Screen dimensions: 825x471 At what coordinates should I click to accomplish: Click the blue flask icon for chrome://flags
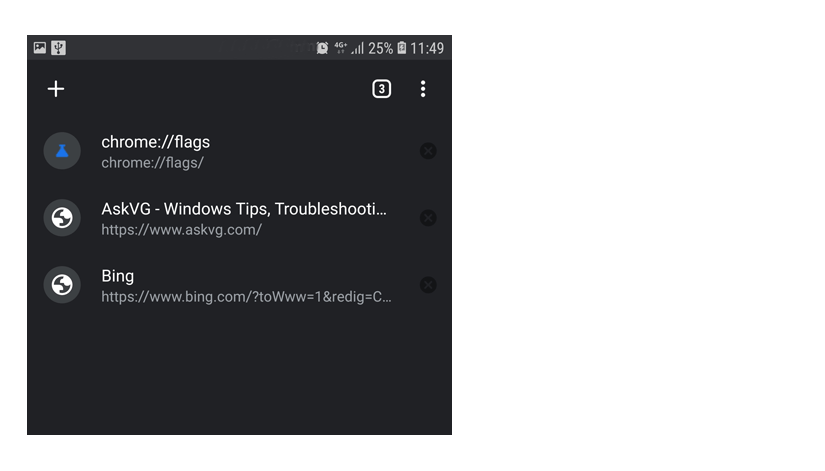62,151
